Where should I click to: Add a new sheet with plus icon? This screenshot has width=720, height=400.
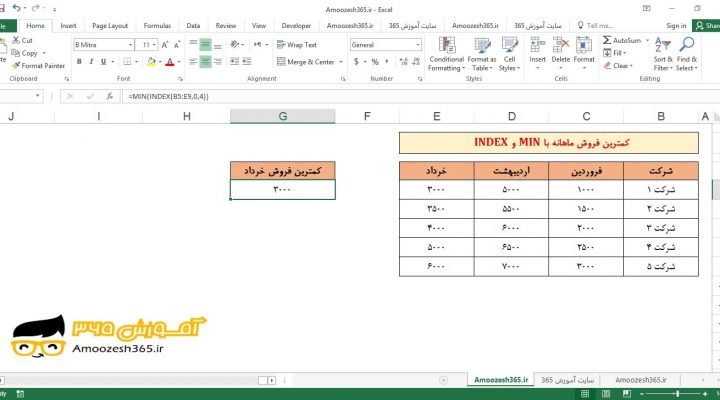pos(443,380)
